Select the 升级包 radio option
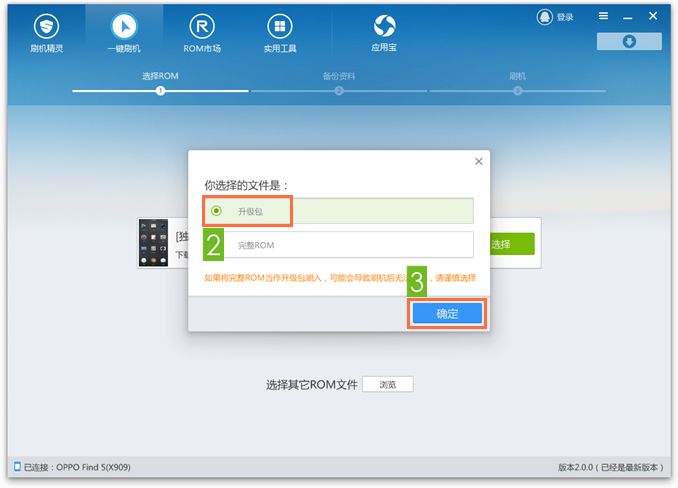 point(339,211)
